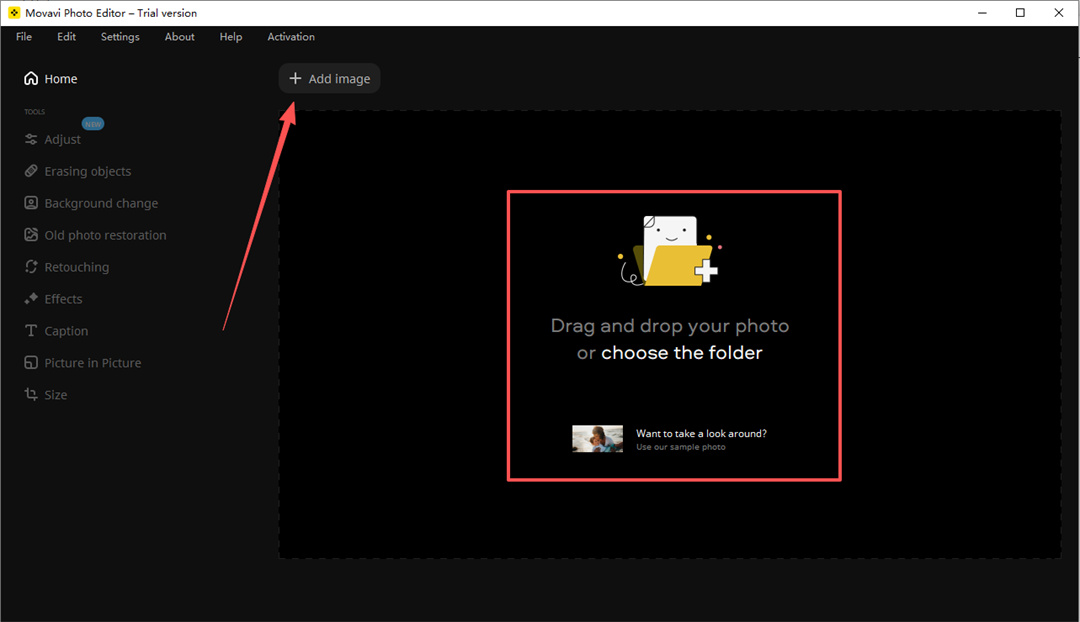Open the Settings menu
The image size is (1080, 622).
pyautogui.click(x=121, y=37)
